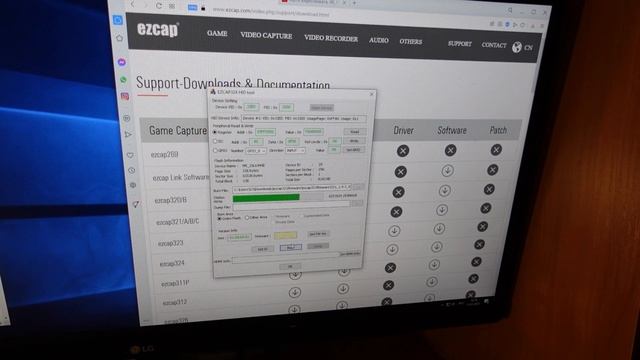The height and width of the screenshot is (360, 640).
Task: Click the Read button in HID tool
Action: [354, 131]
